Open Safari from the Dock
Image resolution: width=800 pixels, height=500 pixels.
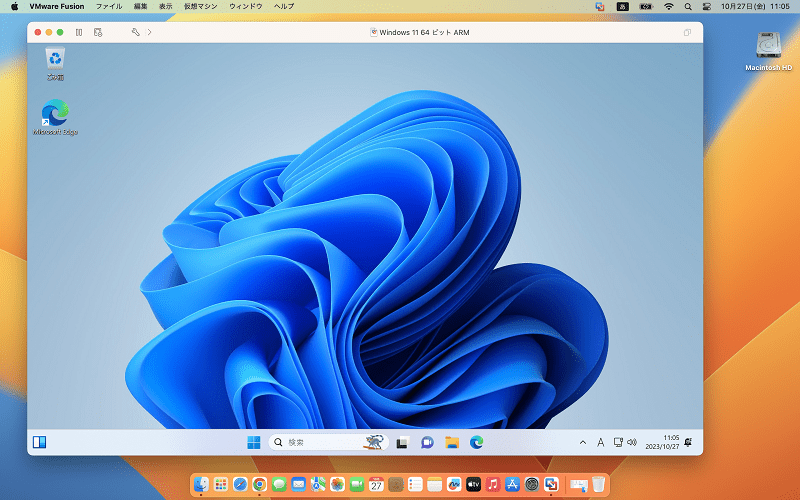(240, 484)
